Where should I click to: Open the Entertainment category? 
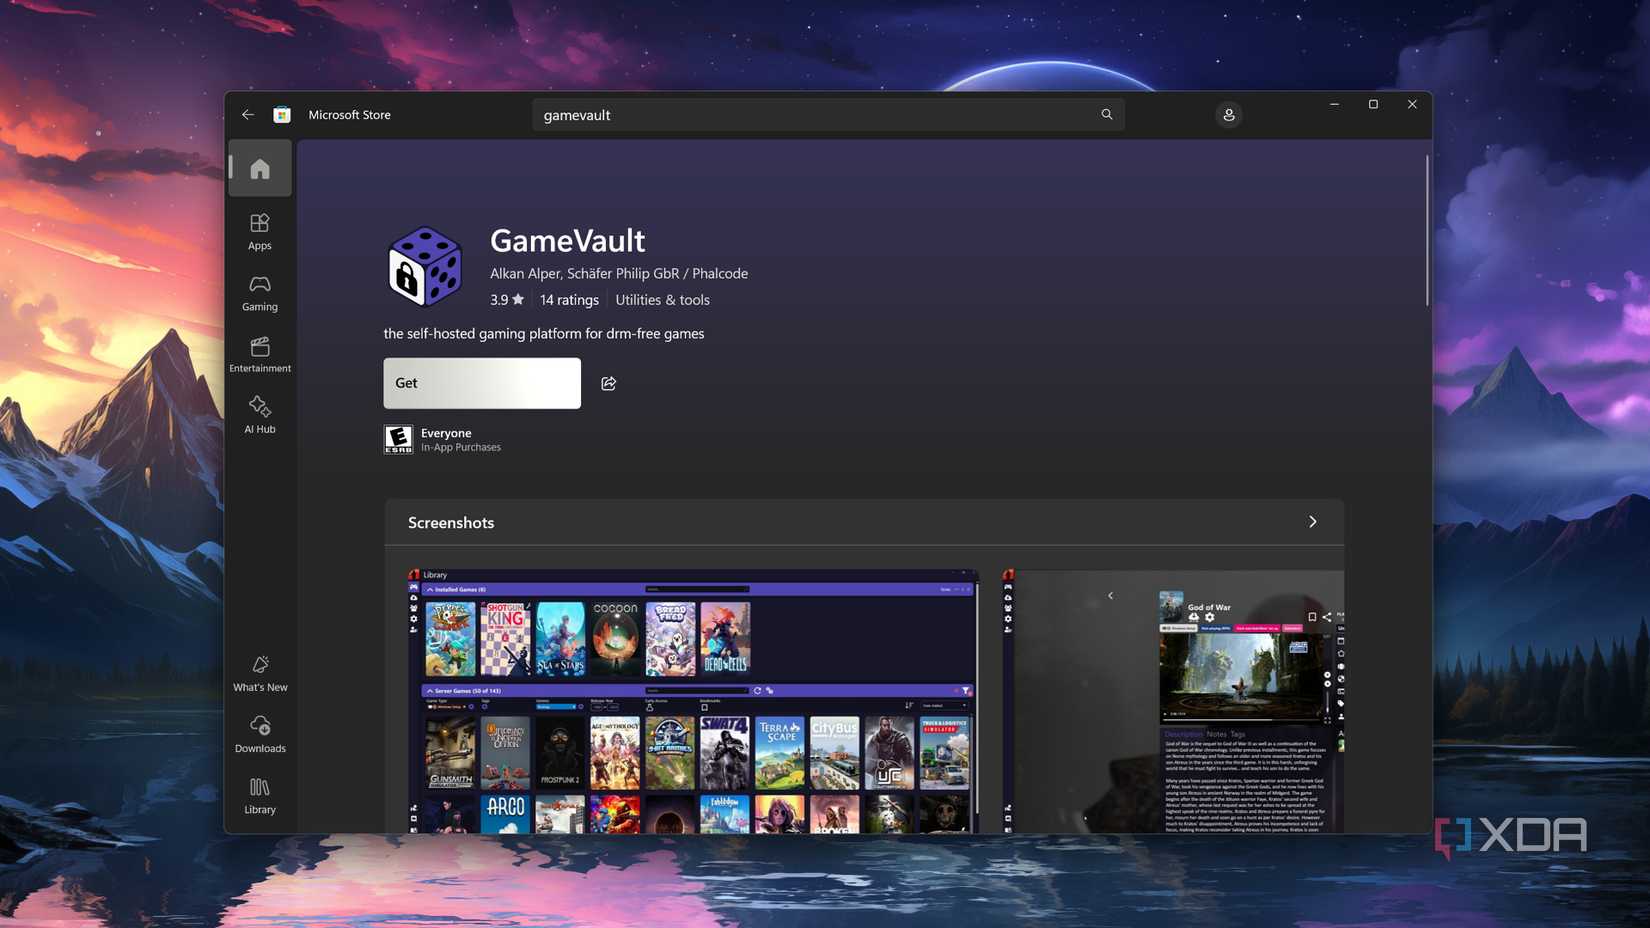point(260,353)
